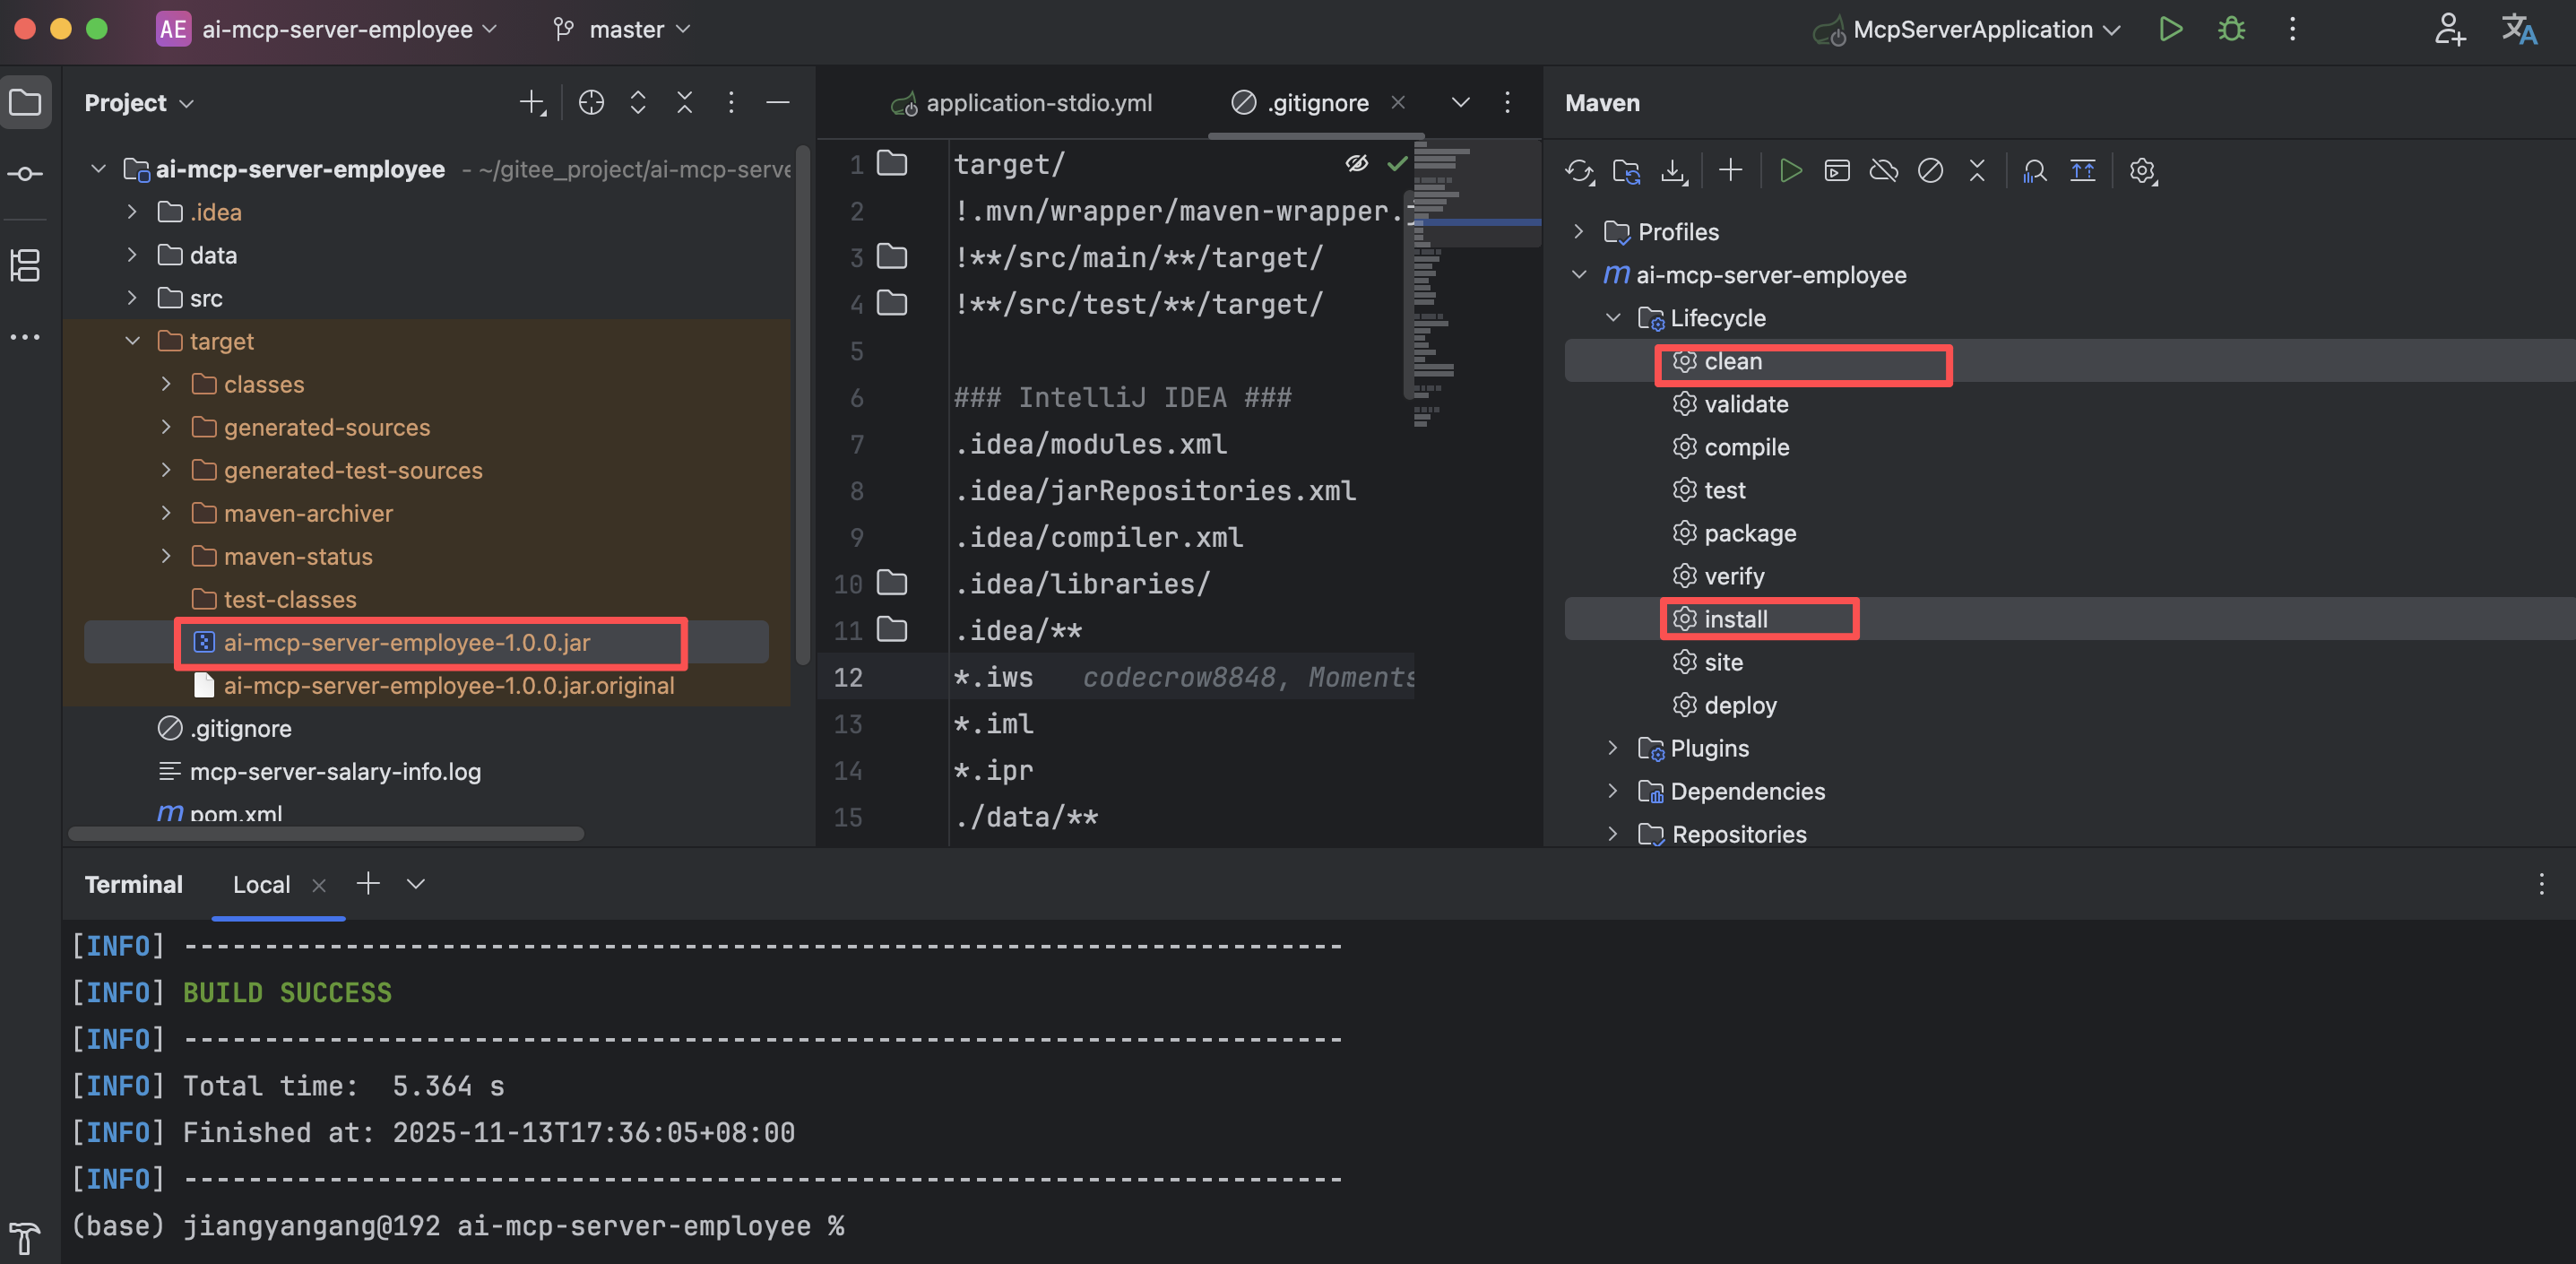Open Structure tool window in left sidebar

[25, 265]
